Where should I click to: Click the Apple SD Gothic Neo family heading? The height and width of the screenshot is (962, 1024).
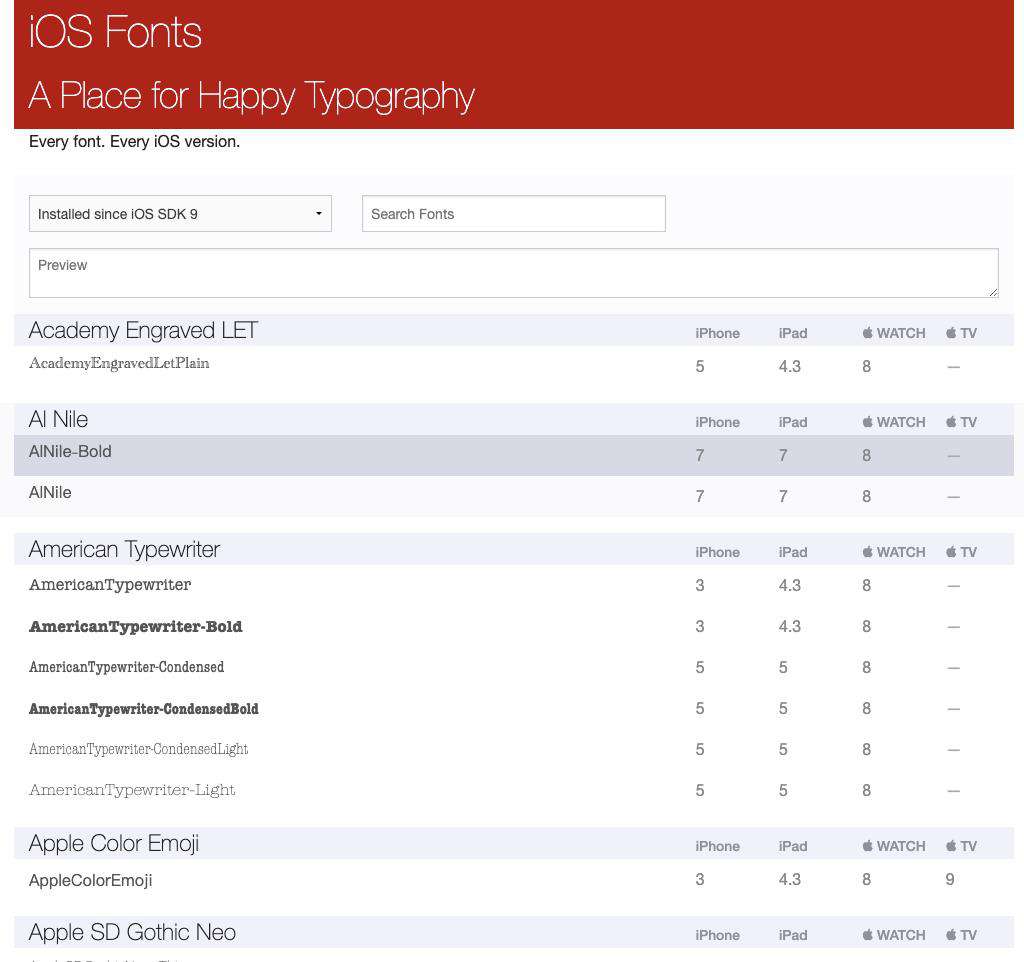pyautogui.click(x=132, y=933)
